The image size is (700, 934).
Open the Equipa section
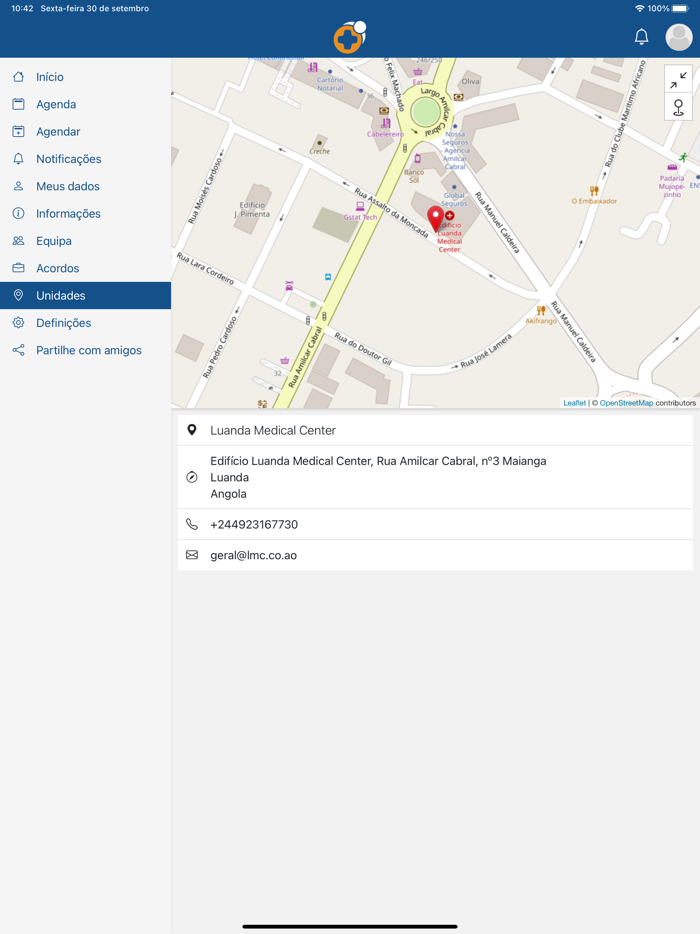click(x=85, y=241)
